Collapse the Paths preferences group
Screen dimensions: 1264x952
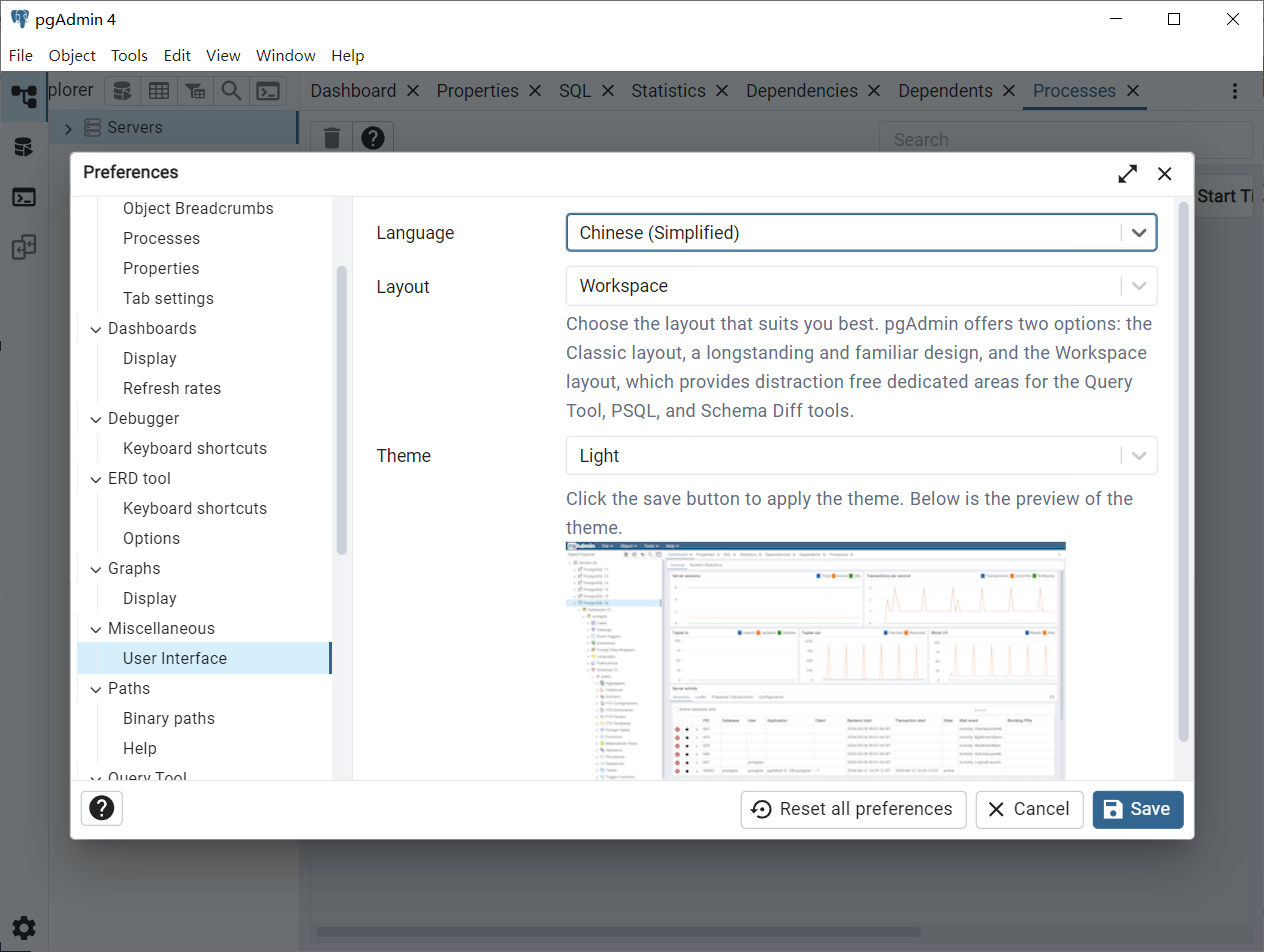[96, 689]
